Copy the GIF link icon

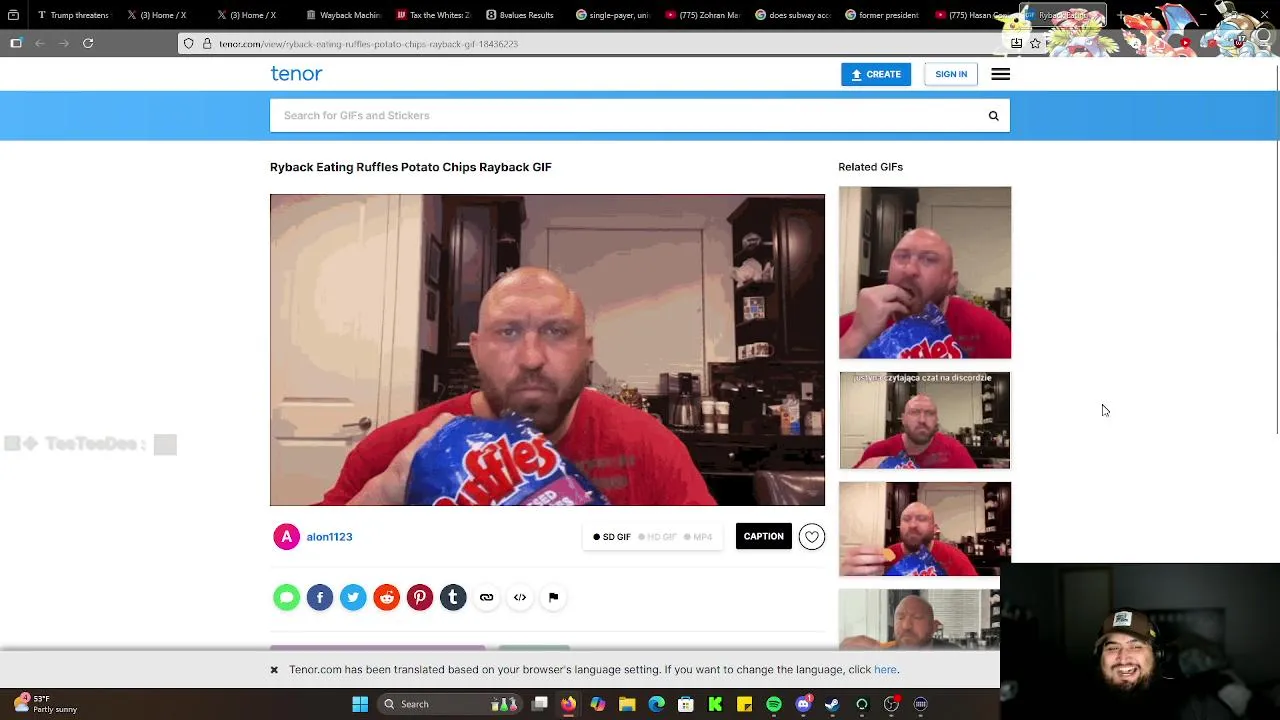[486, 597]
